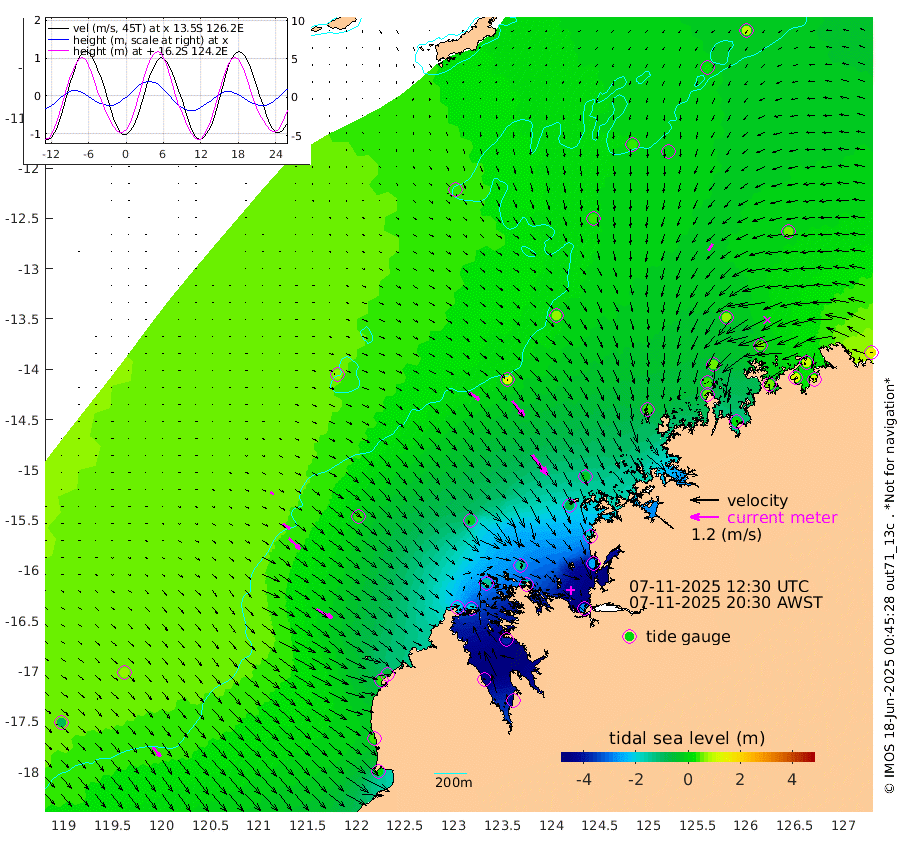Click tide gauge circle near 12.6S 126.4E
The width and height of the screenshot is (900, 846).
click(x=788, y=231)
